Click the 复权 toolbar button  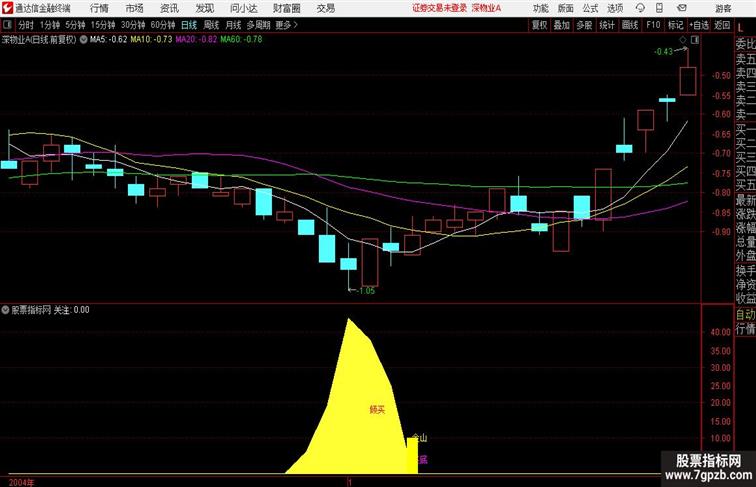540,25
